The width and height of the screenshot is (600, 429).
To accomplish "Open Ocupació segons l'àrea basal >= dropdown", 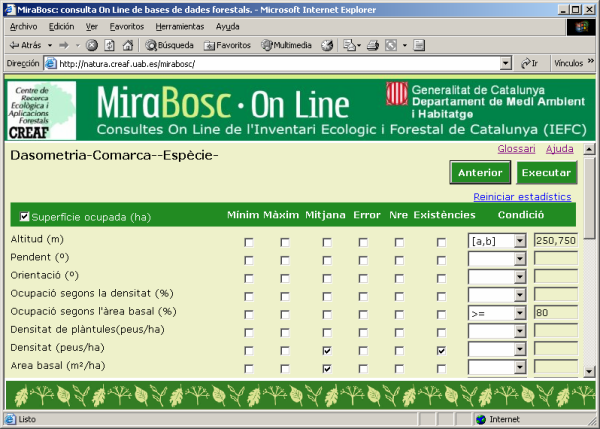I will (x=497, y=313).
